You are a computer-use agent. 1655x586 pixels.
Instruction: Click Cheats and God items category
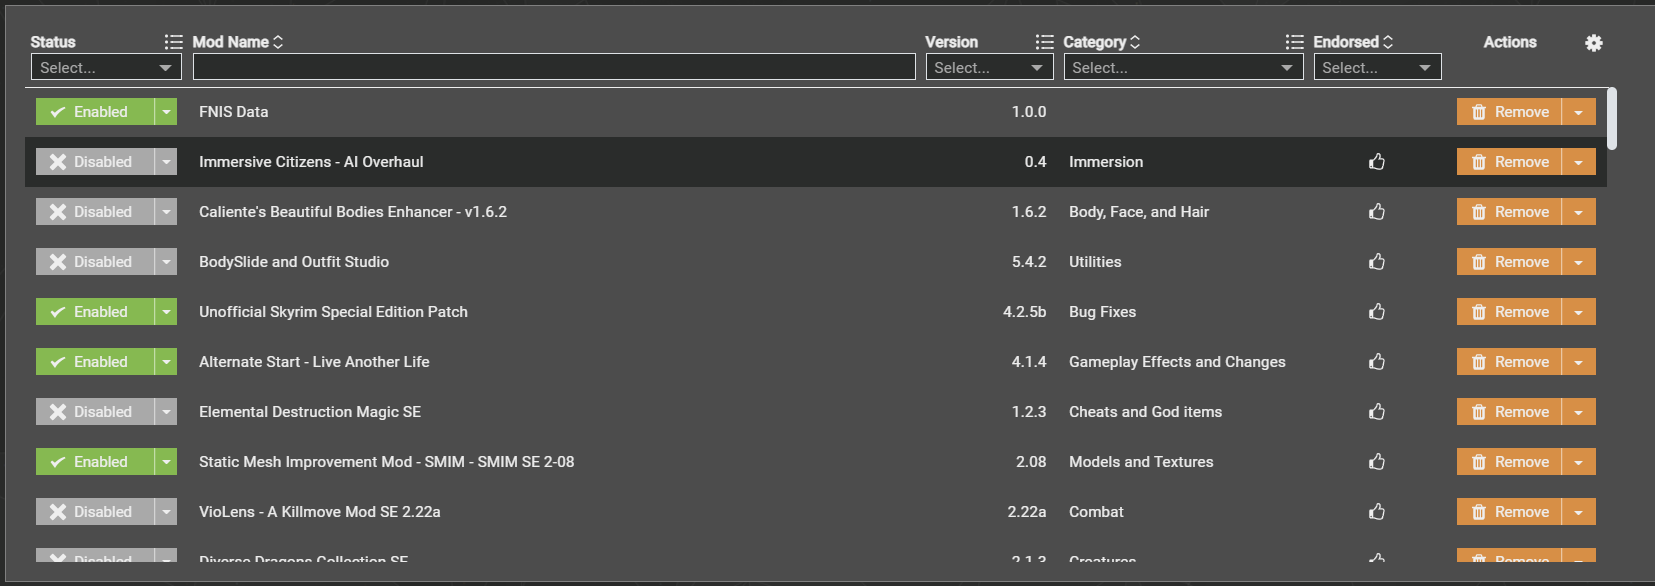(1145, 411)
